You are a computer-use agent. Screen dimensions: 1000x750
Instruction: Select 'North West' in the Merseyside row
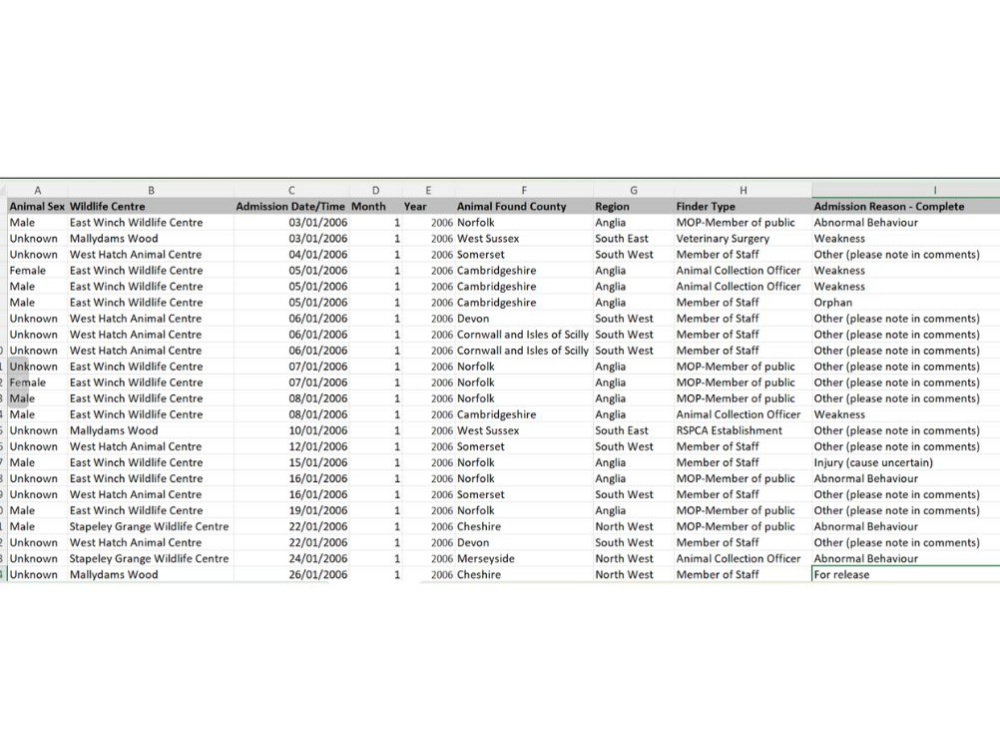633,559
